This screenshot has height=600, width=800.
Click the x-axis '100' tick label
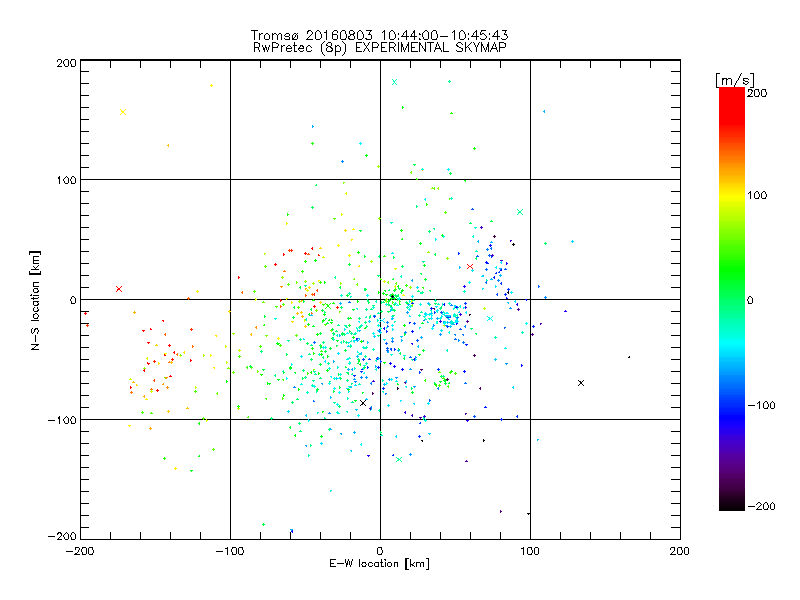(530, 551)
